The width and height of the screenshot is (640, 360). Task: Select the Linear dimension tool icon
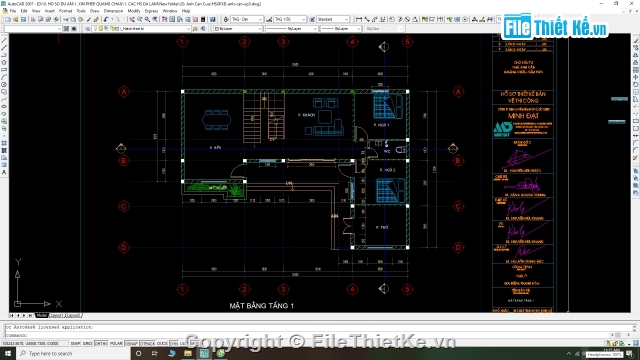[x=359, y=19]
